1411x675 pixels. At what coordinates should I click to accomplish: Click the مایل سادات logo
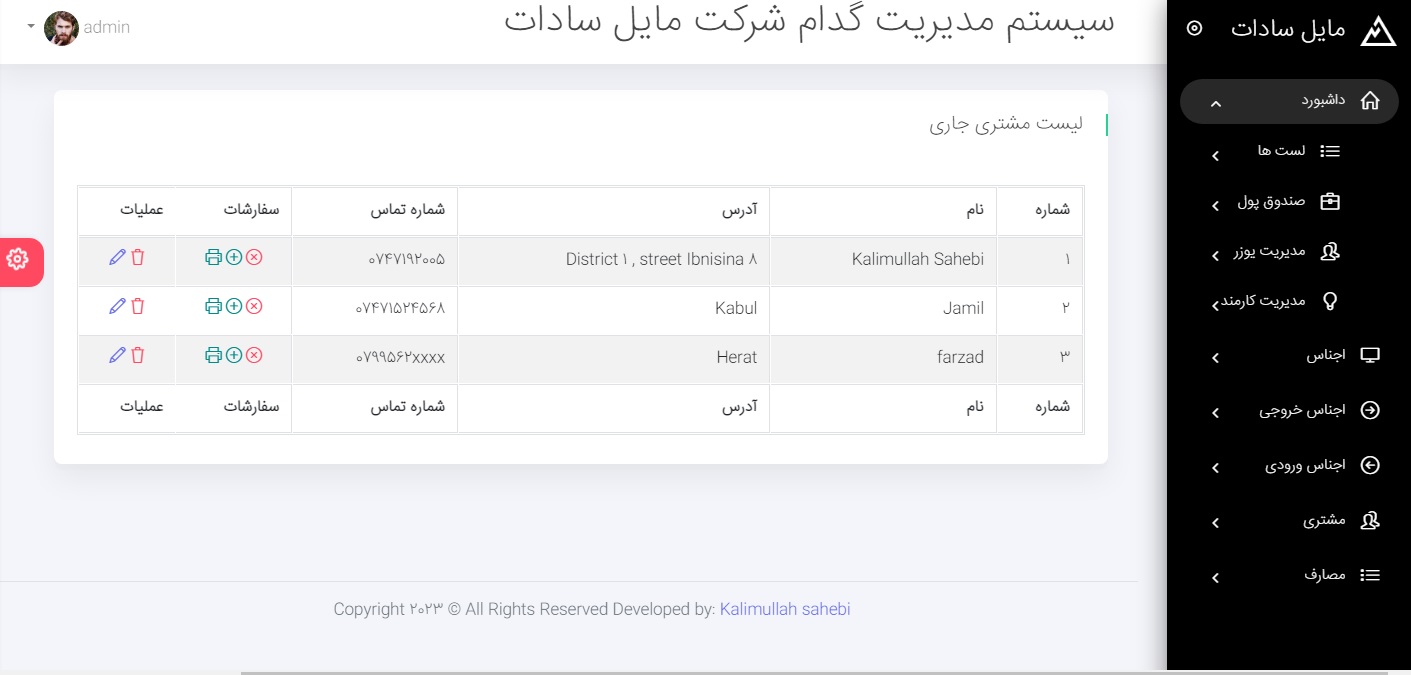tap(1378, 30)
